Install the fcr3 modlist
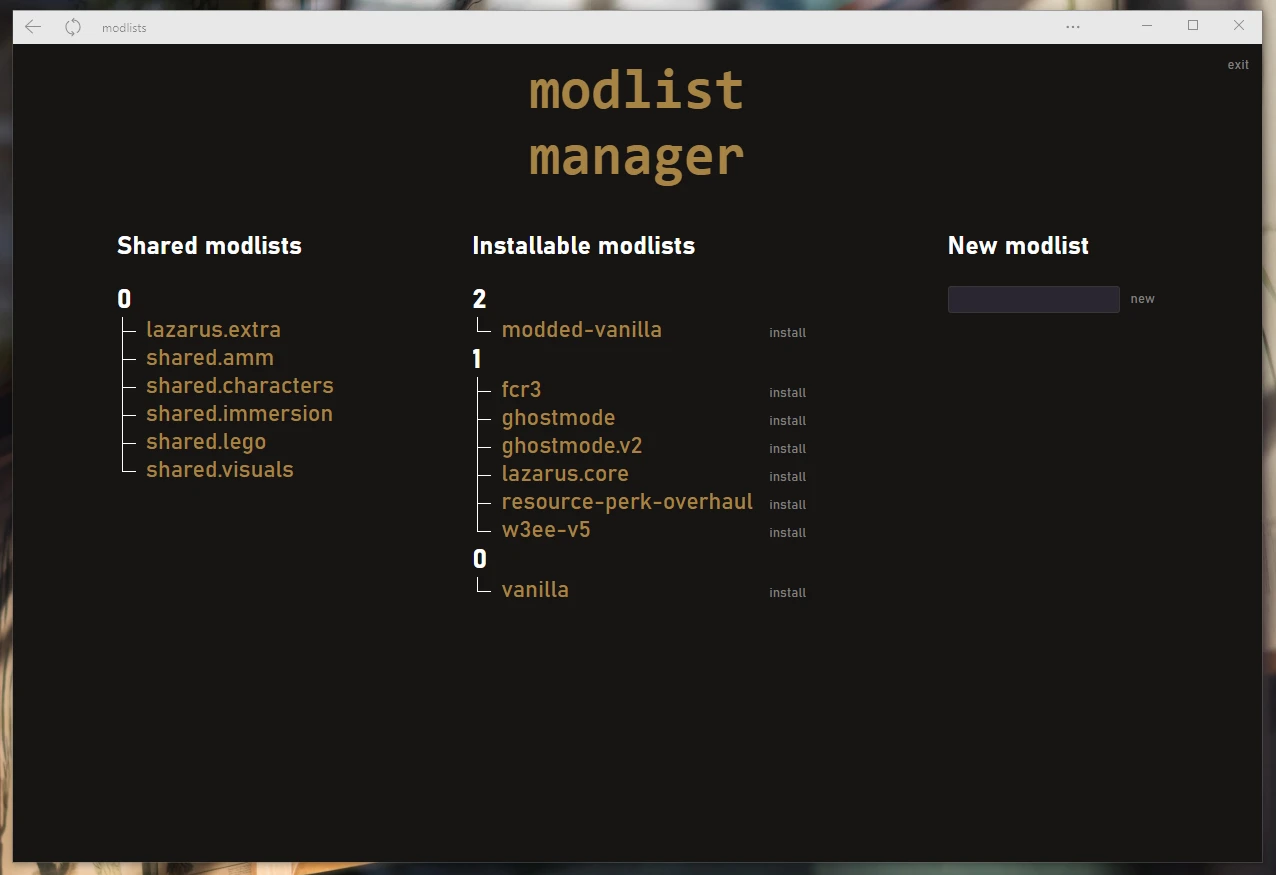Viewport: 1276px width, 875px height. 787,393
